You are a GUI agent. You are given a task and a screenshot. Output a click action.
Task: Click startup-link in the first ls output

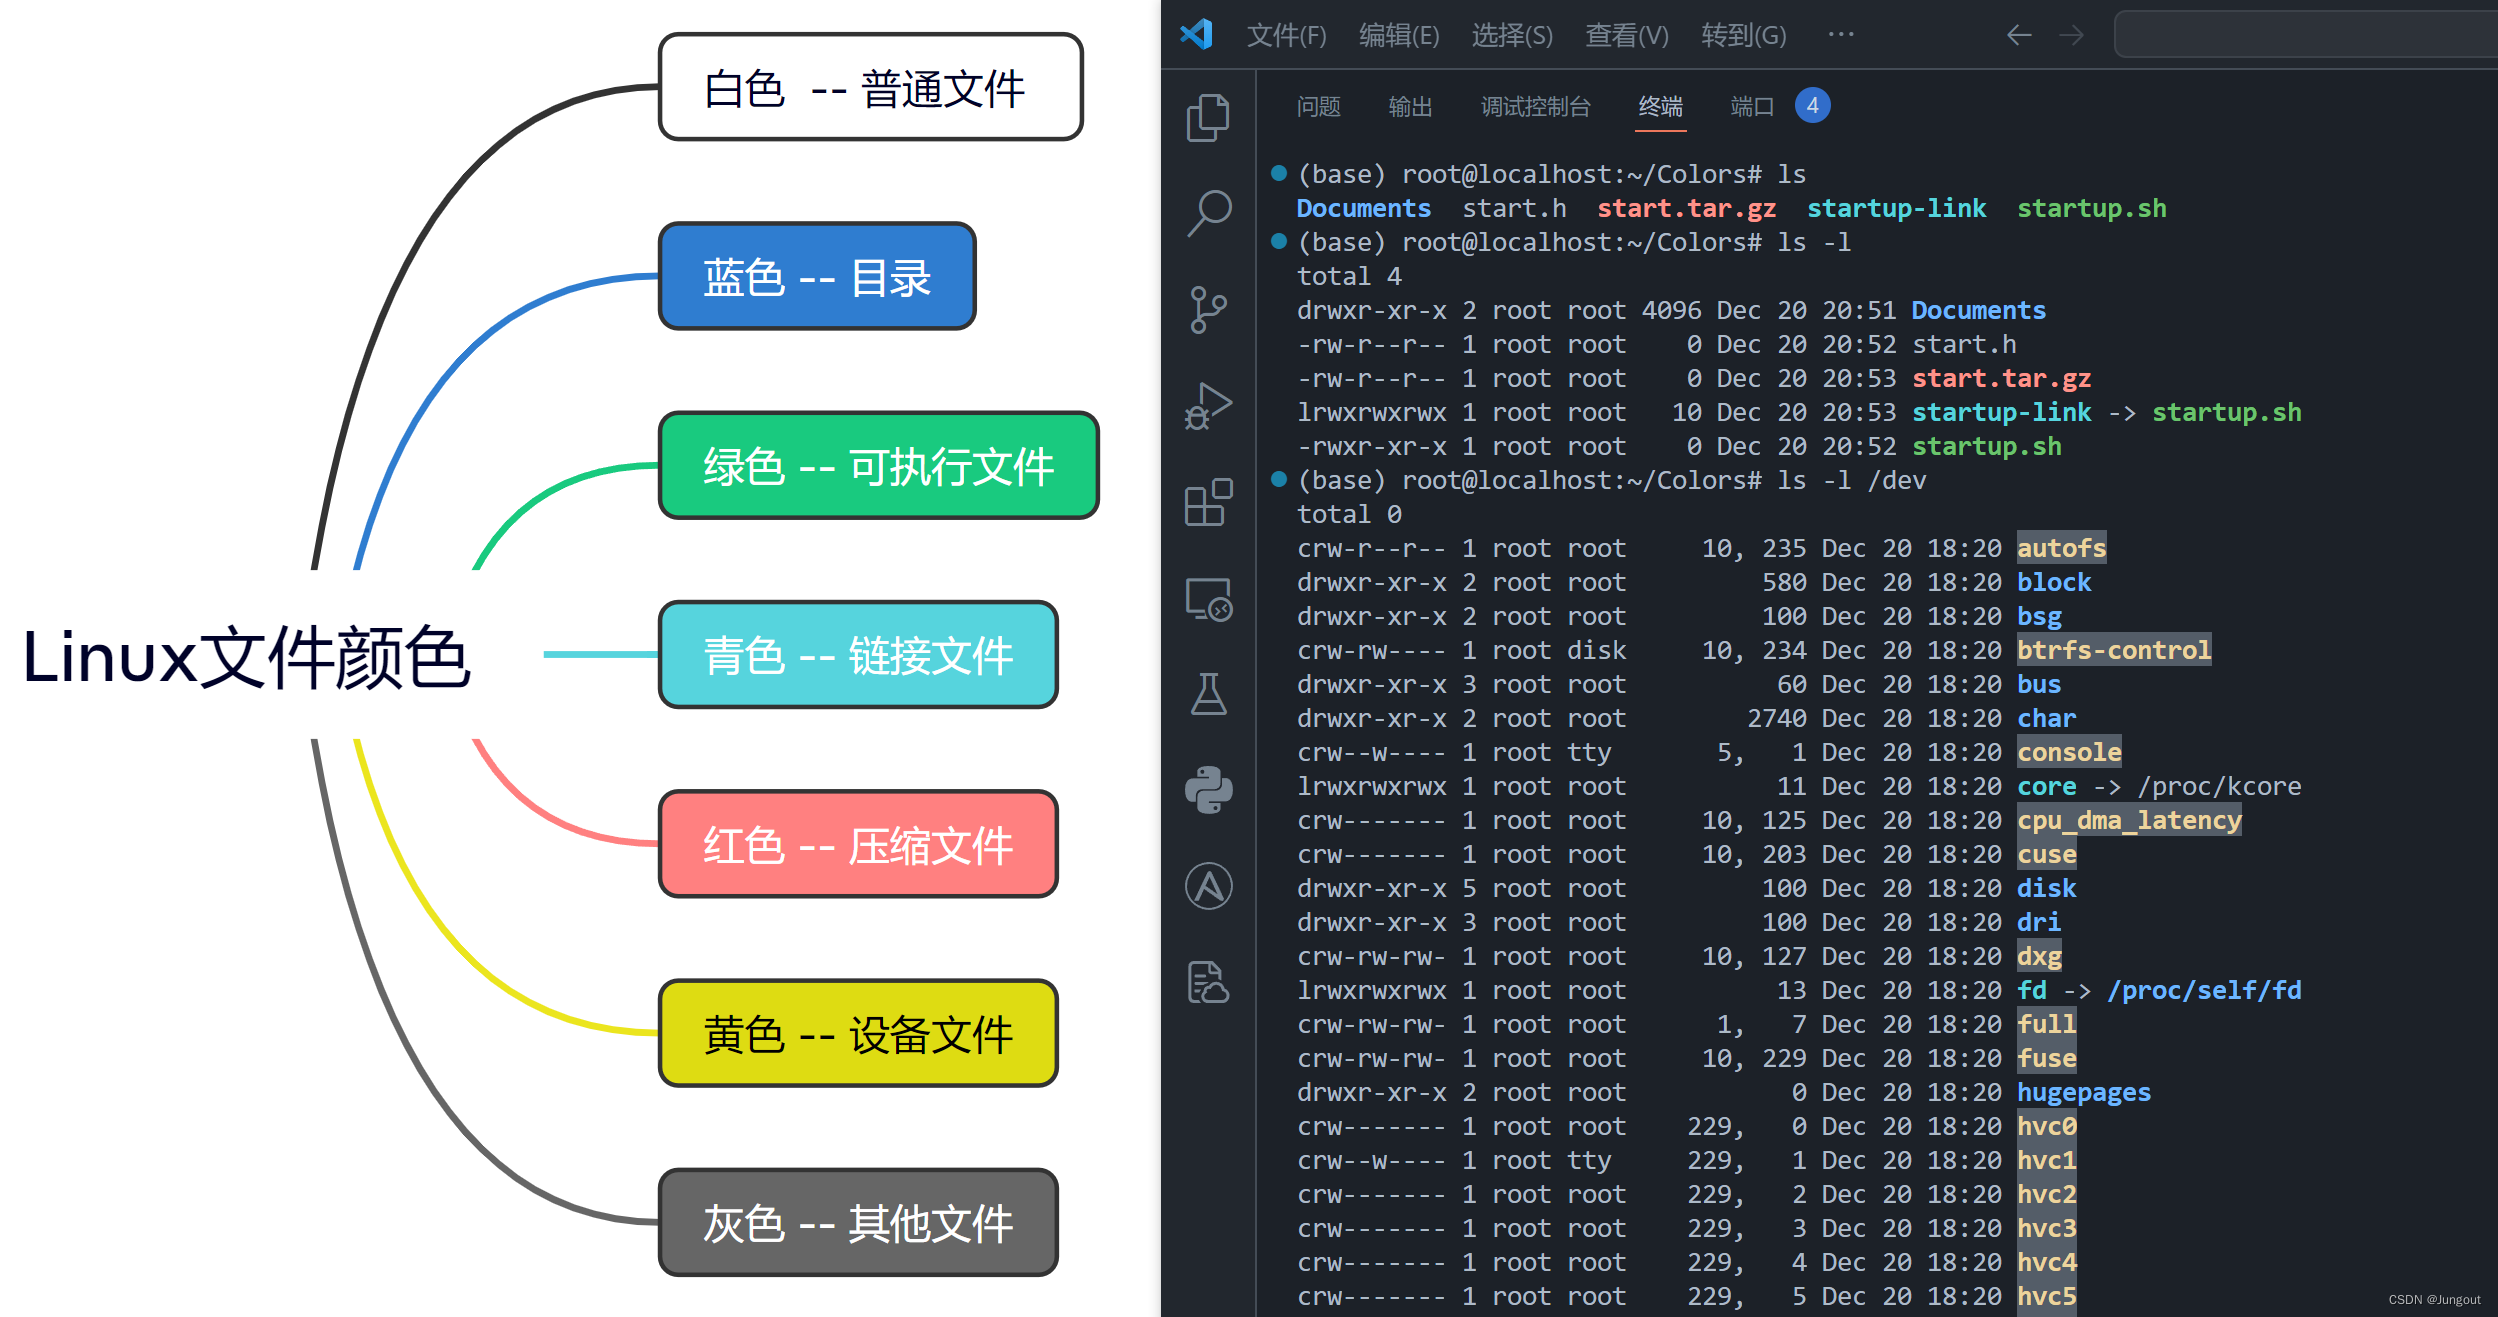(x=1896, y=208)
